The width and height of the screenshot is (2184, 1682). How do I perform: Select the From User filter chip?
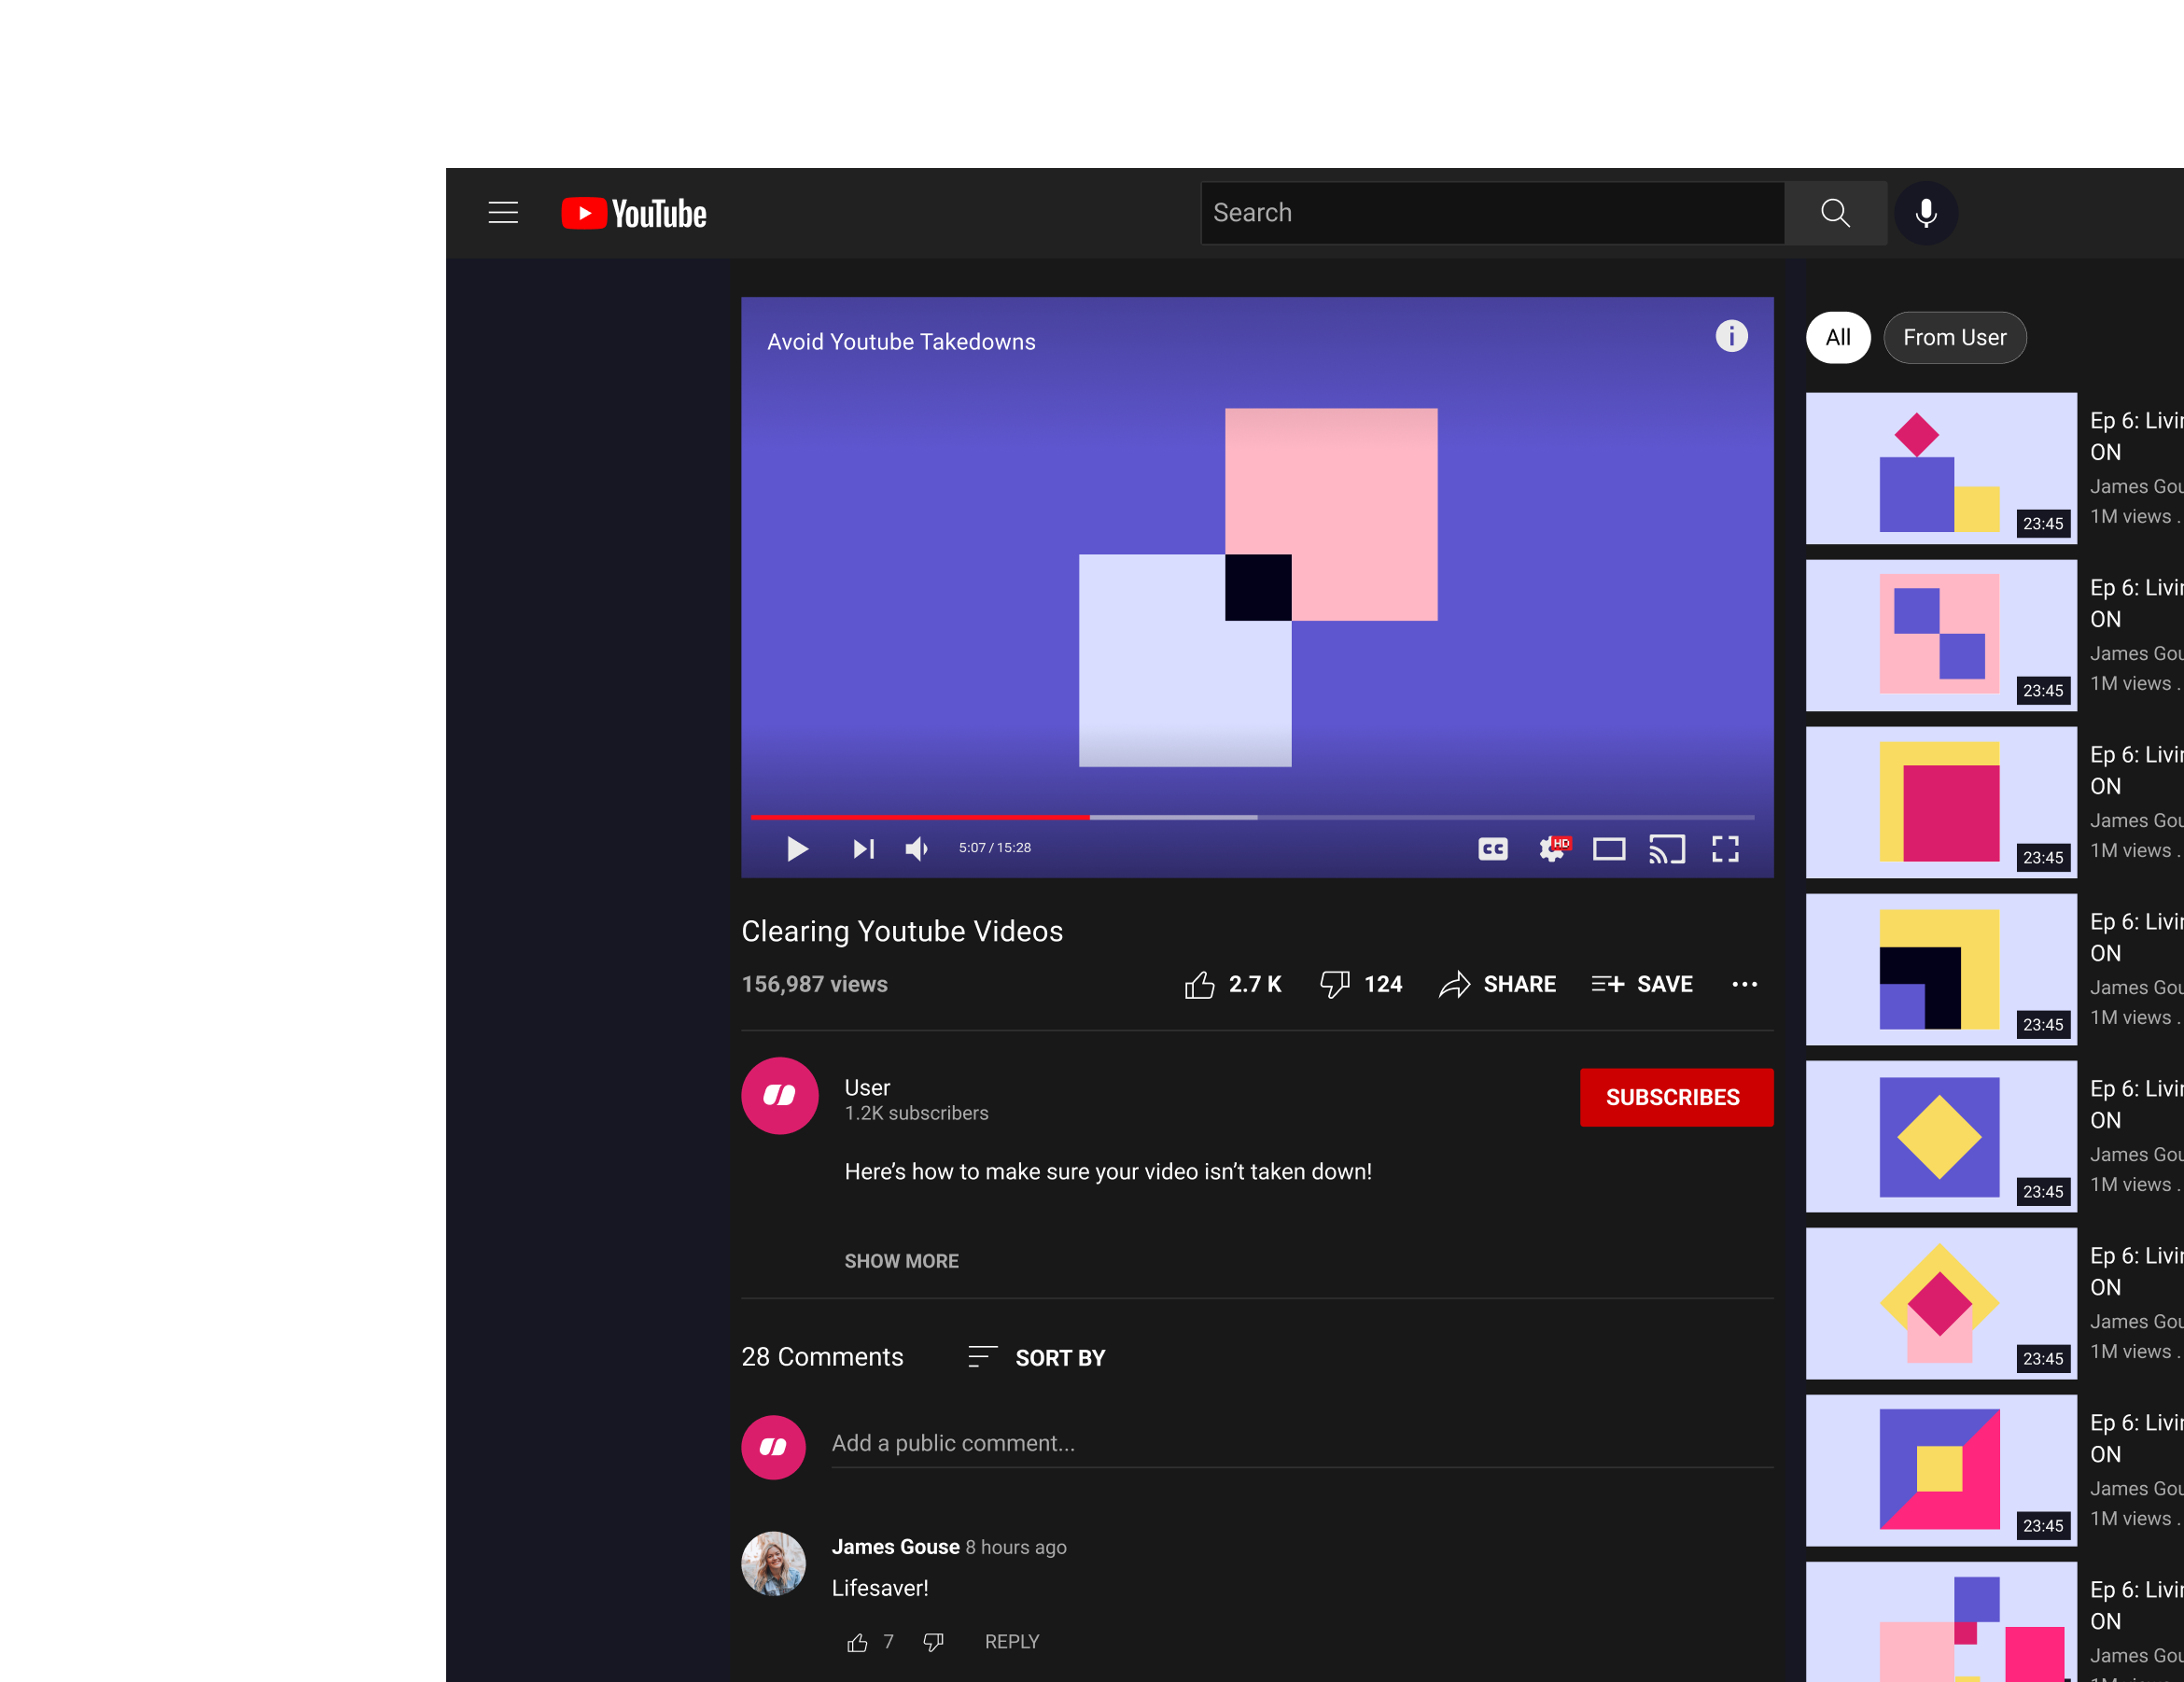[1954, 338]
